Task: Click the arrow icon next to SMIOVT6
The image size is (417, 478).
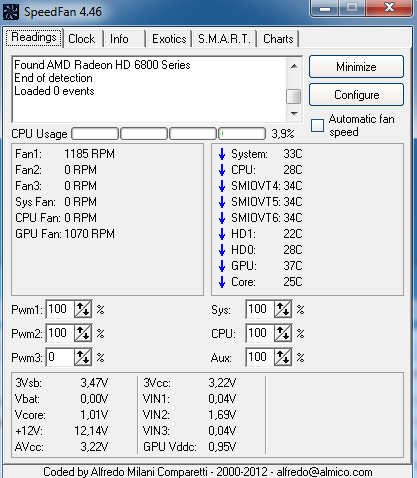Action: (x=222, y=218)
